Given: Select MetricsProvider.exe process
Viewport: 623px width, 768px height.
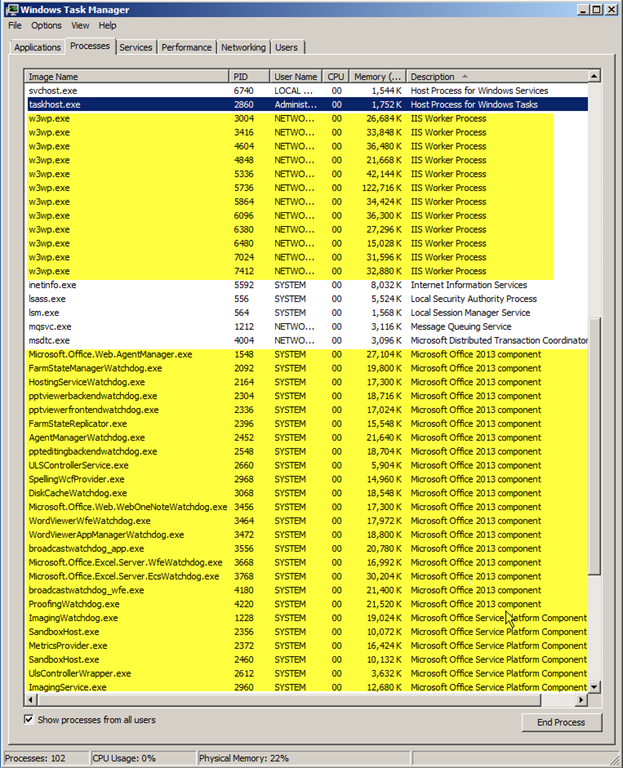Looking at the screenshot, I should 307,646.
